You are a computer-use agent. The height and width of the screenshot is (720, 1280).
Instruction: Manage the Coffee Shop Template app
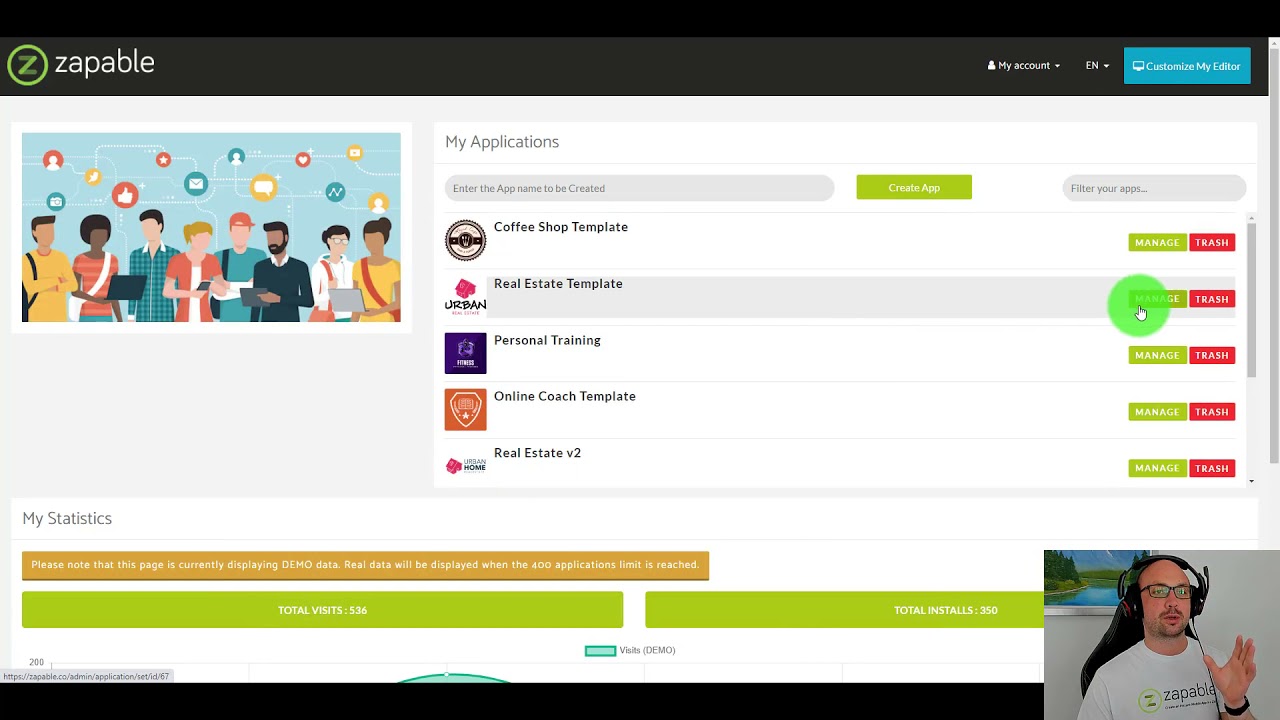click(1157, 243)
